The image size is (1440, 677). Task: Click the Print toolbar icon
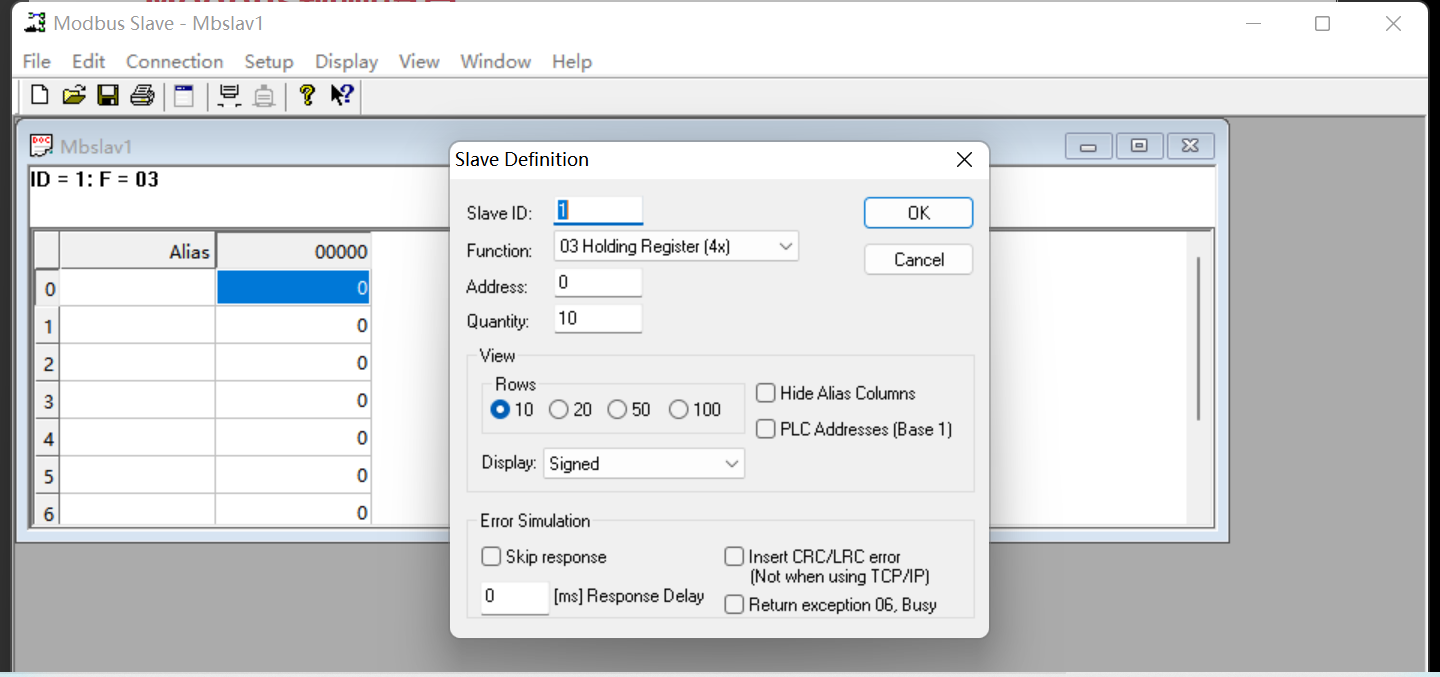click(x=142, y=95)
